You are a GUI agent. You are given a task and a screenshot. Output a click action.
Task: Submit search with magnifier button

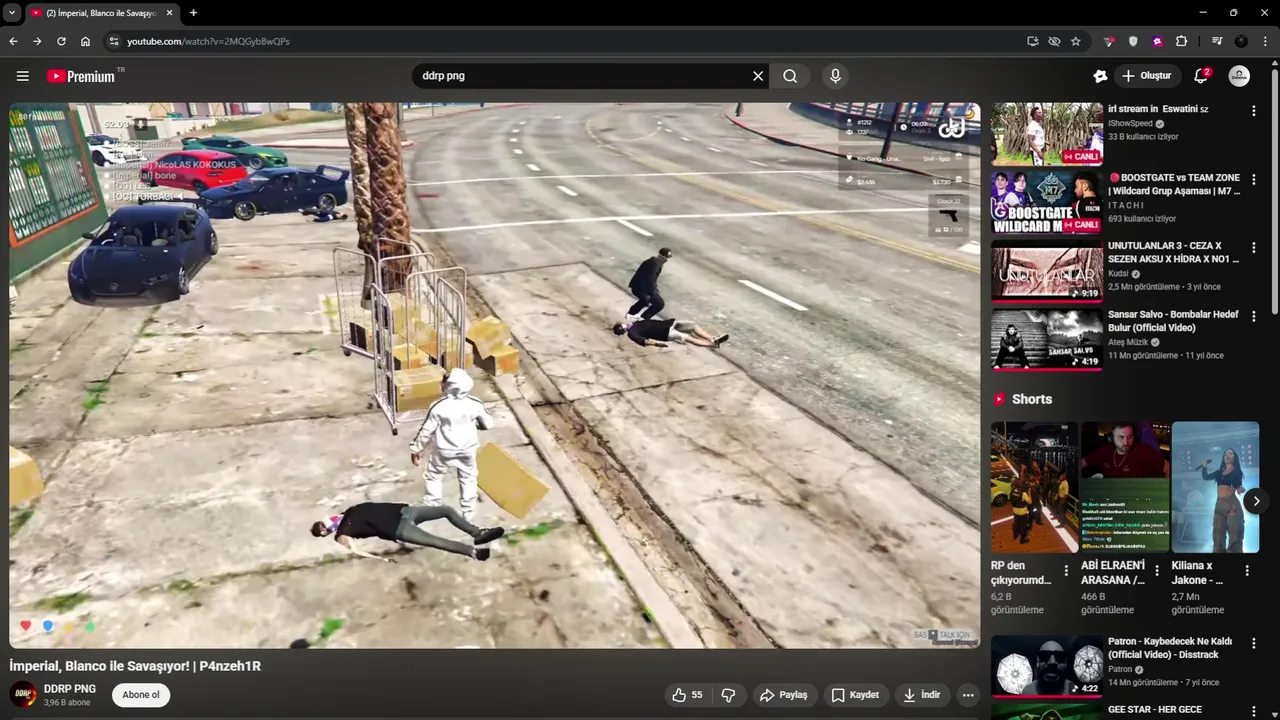[790, 76]
